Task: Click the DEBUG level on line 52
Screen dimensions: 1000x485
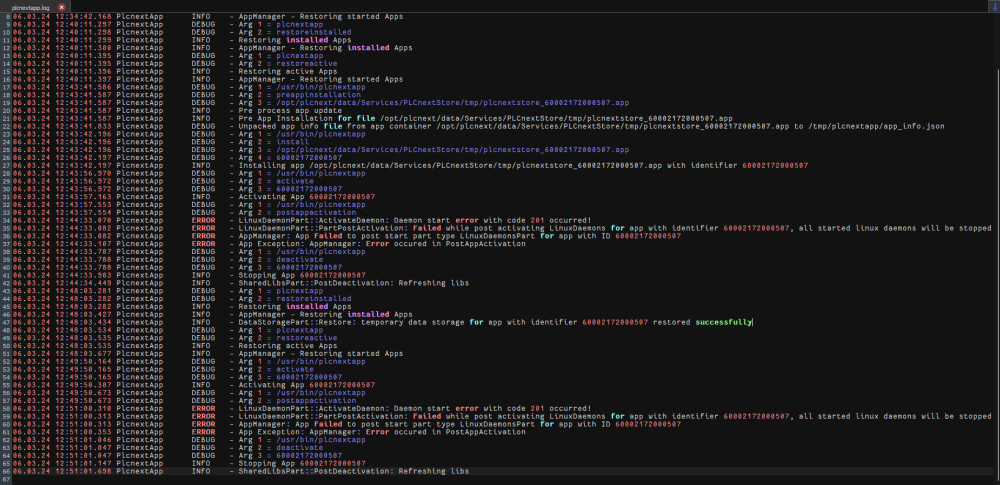Action: pos(203,361)
